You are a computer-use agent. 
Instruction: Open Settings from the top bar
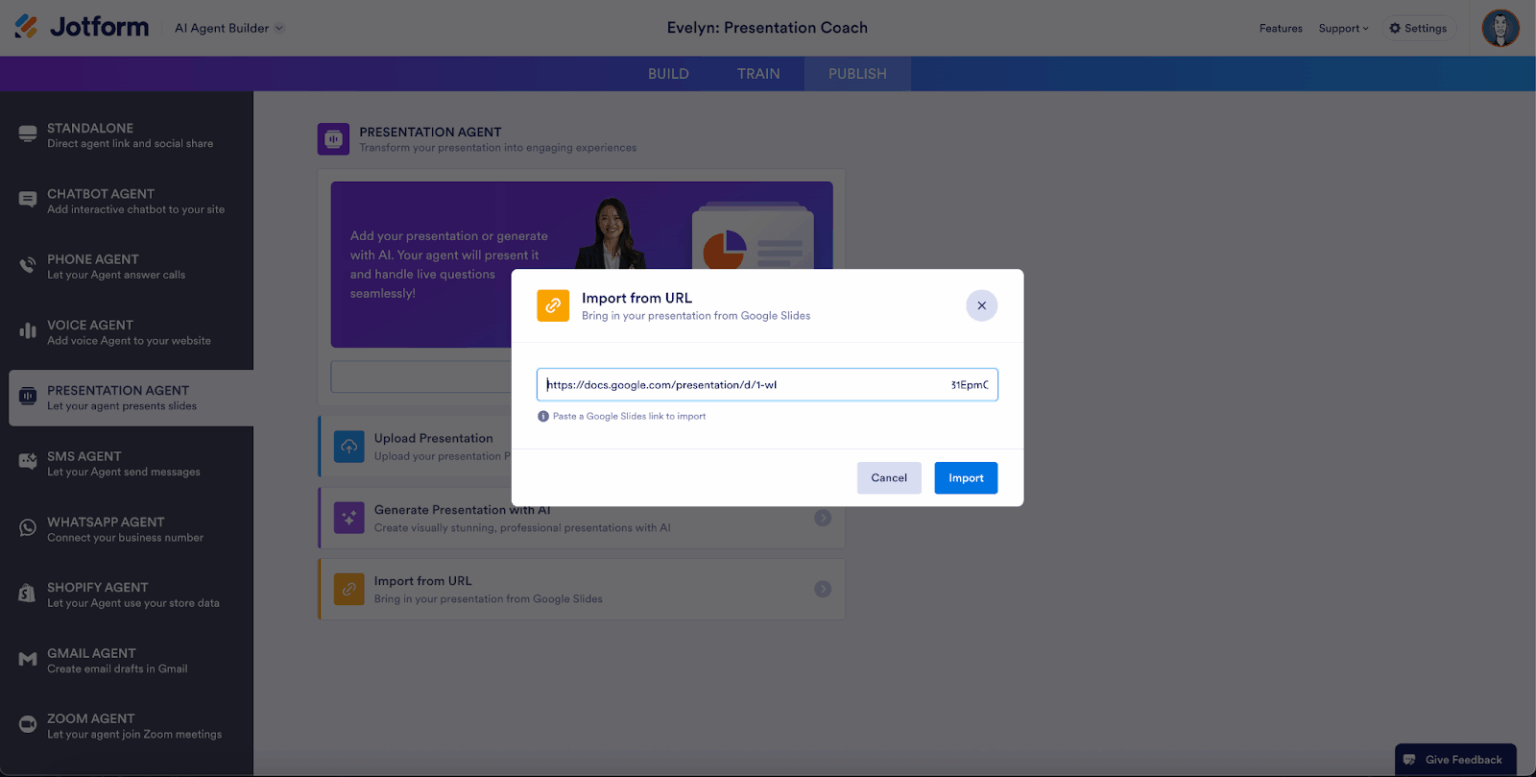(x=1418, y=28)
